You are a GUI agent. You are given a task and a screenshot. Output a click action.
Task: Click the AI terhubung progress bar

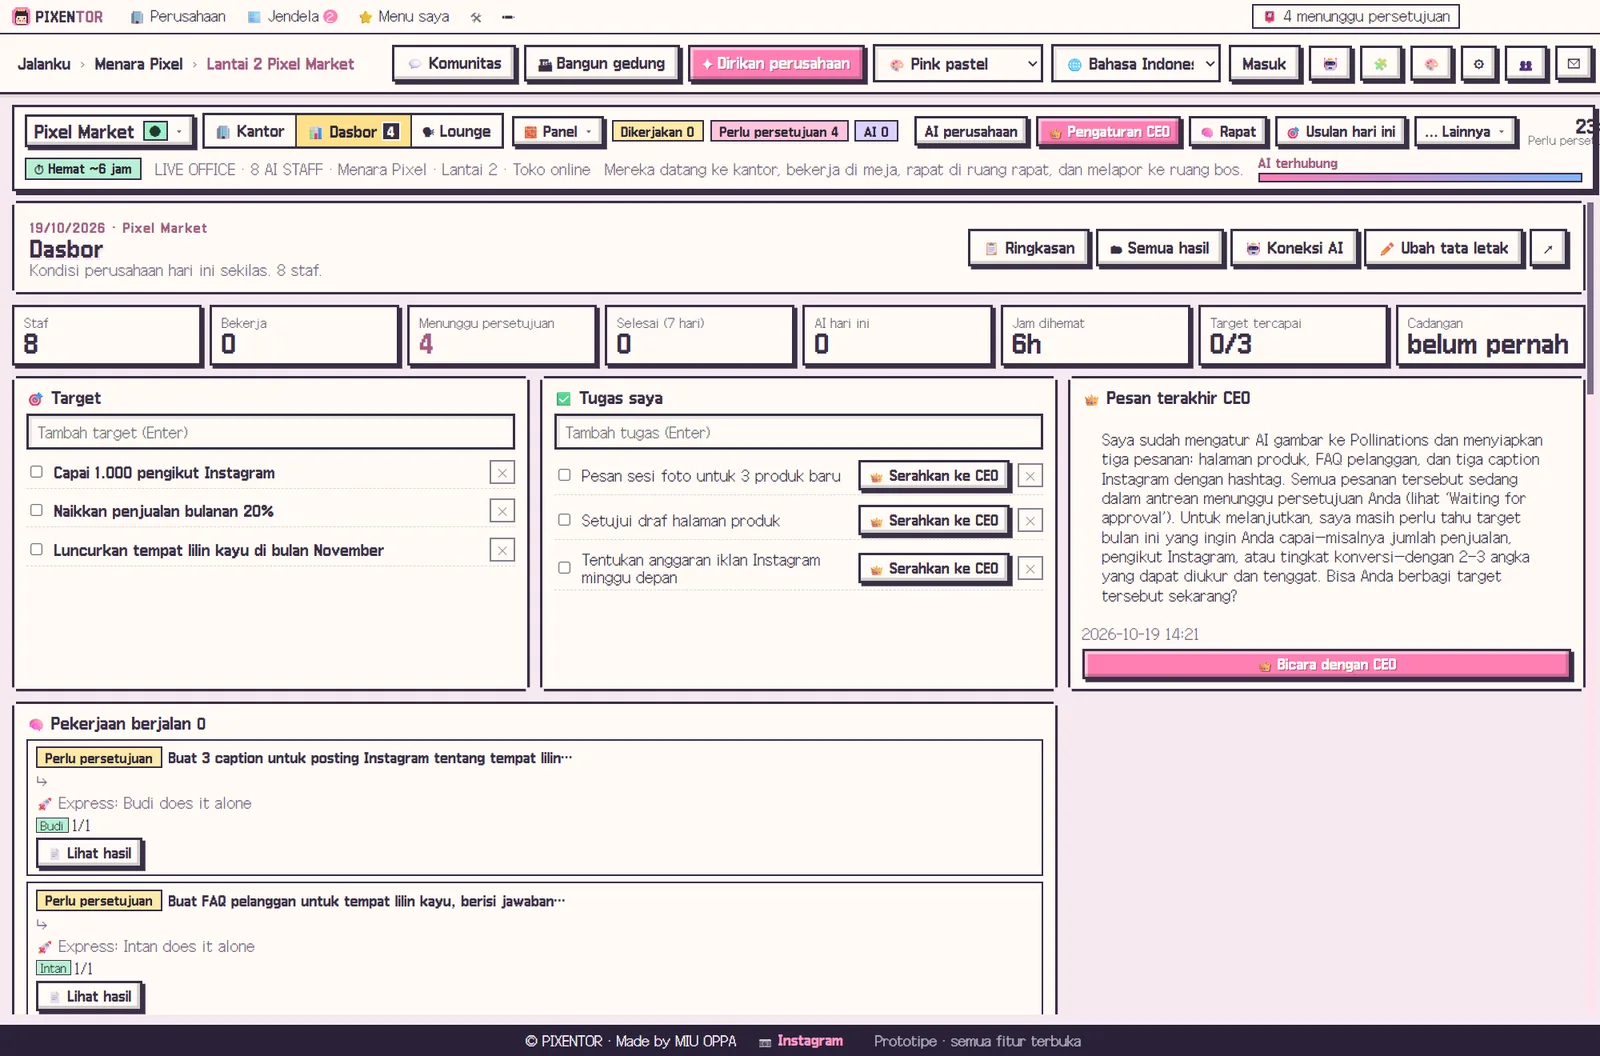(1420, 178)
